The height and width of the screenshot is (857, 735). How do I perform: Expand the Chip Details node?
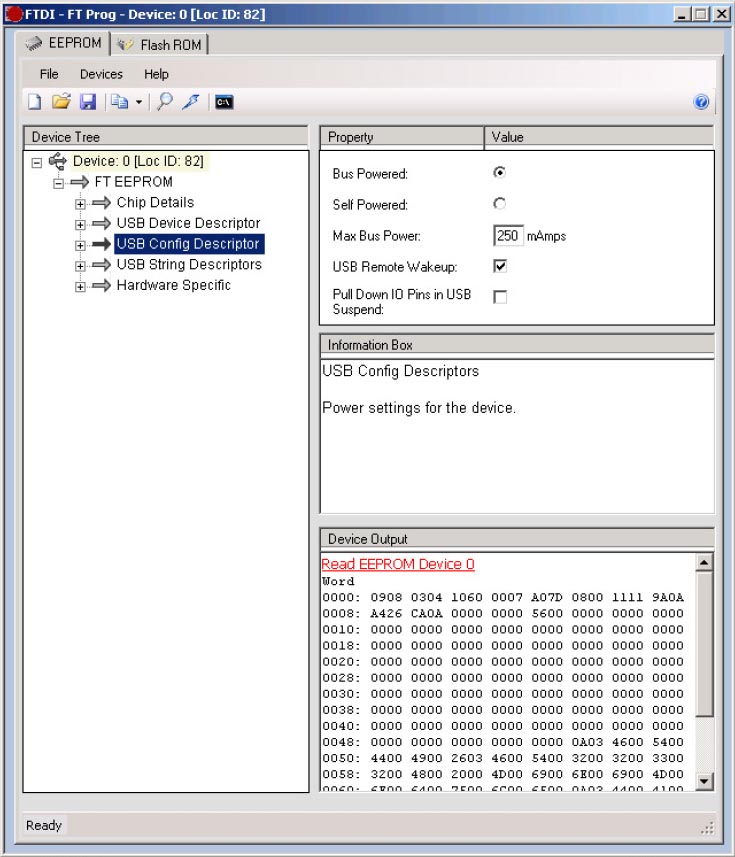(80, 204)
